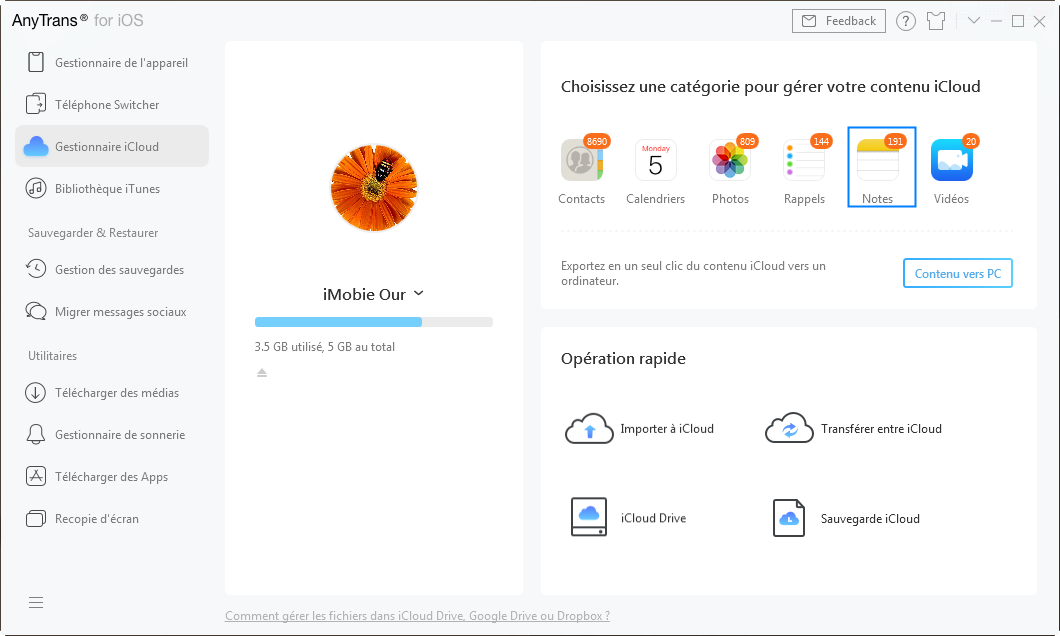The width and height of the screenshot is (1060, 636).
Task: Expand the iMobie Our account dropdown
Action: click(x=418, y=293)
